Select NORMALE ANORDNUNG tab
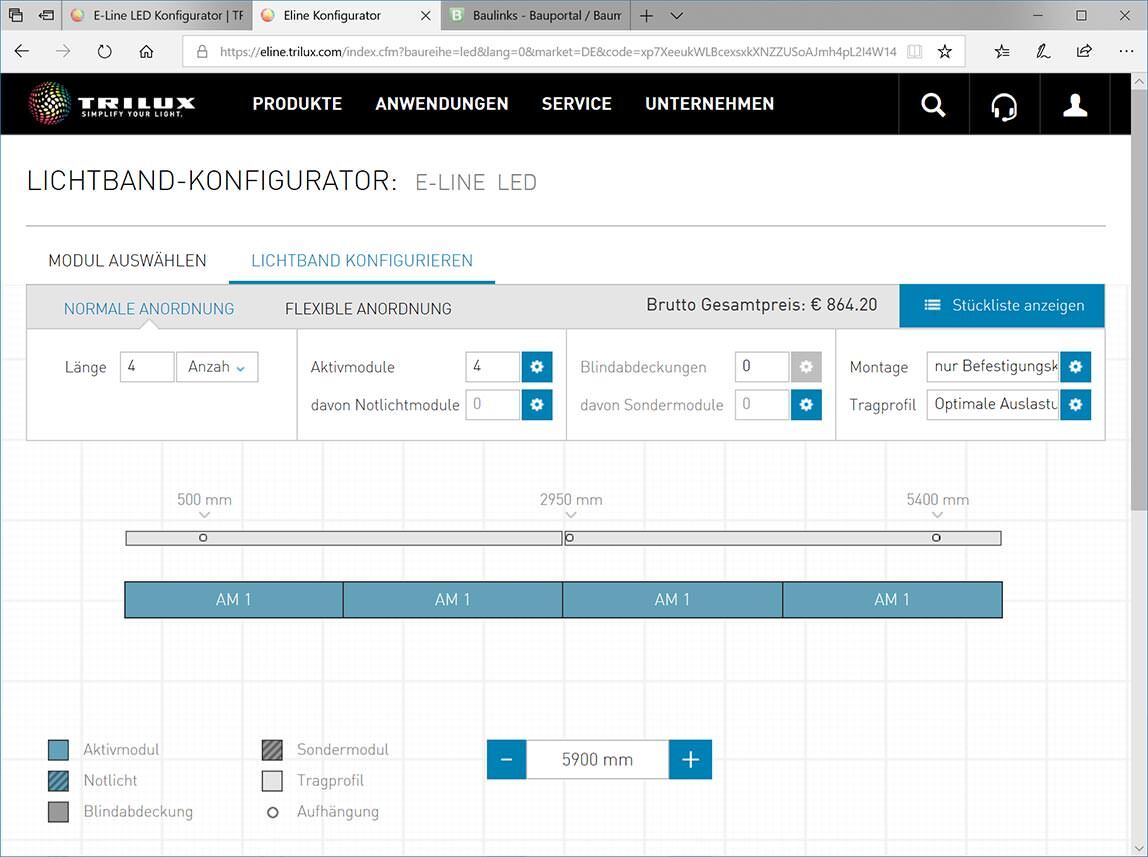This screenshot has width=1148, height=857. 149,309
